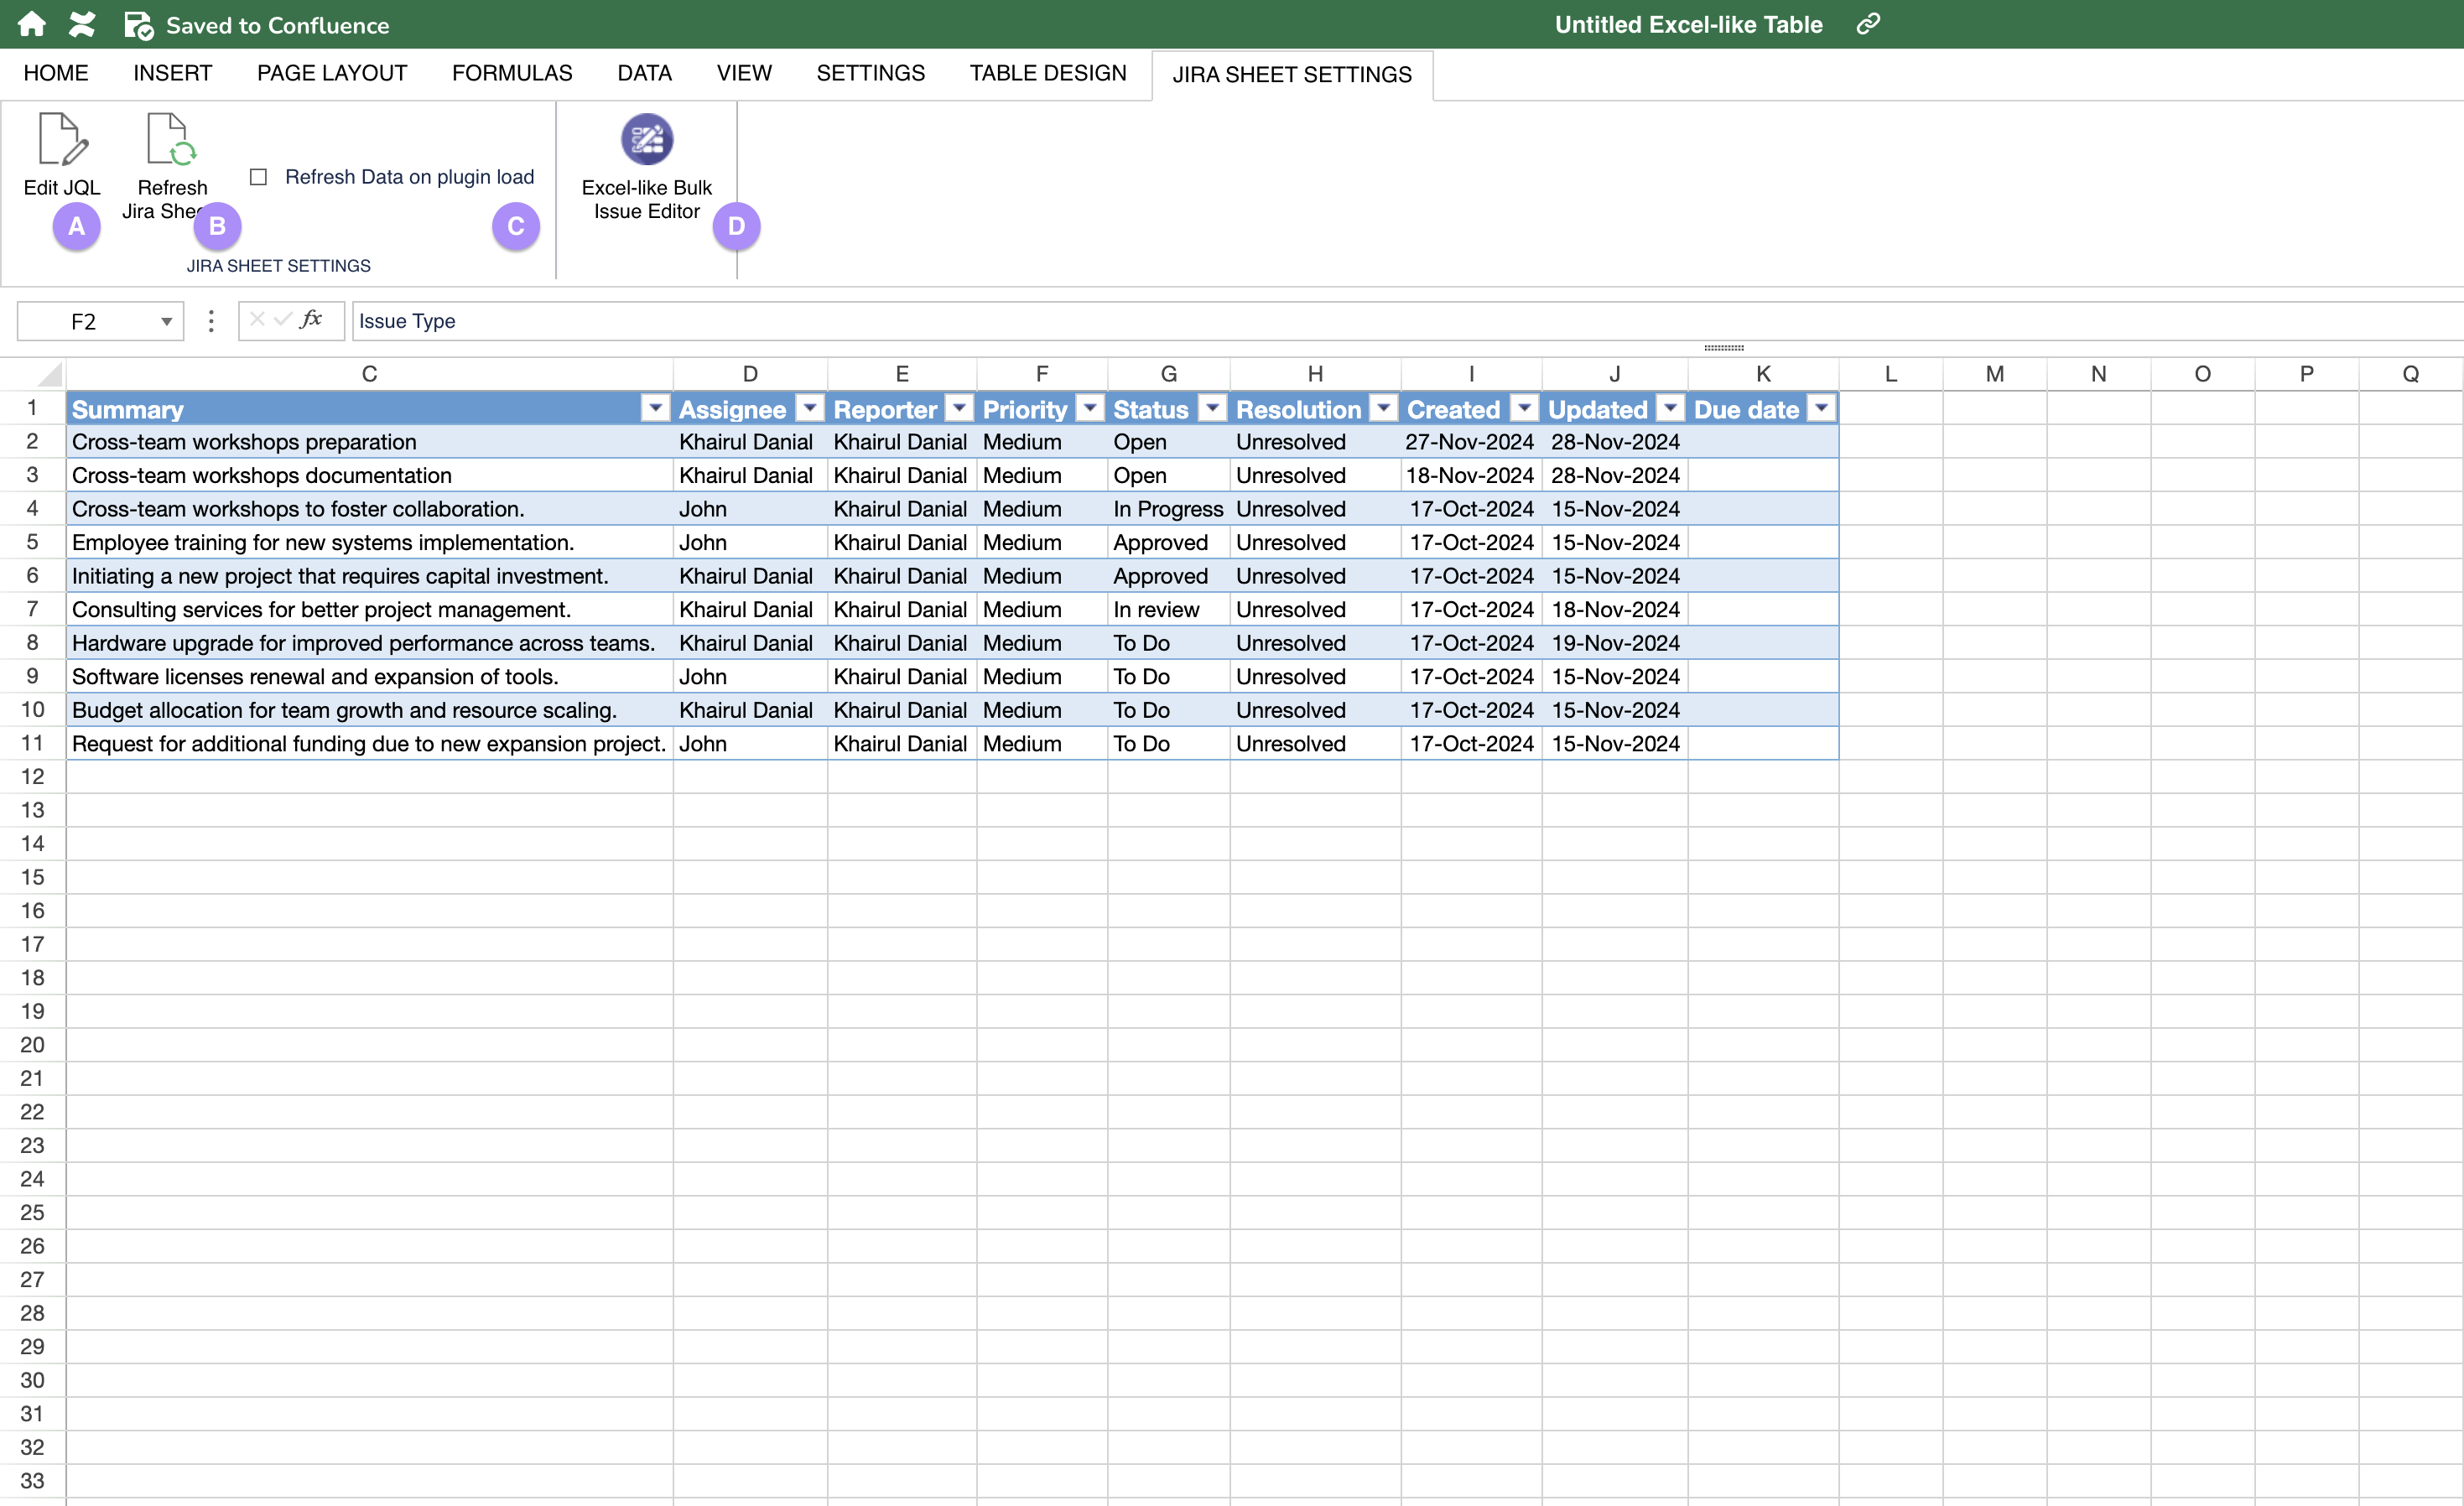Viewport: 2464px width, 1506px height.
Task: Open the Summary column filter dropdown
Action: [x=655, y=409]
